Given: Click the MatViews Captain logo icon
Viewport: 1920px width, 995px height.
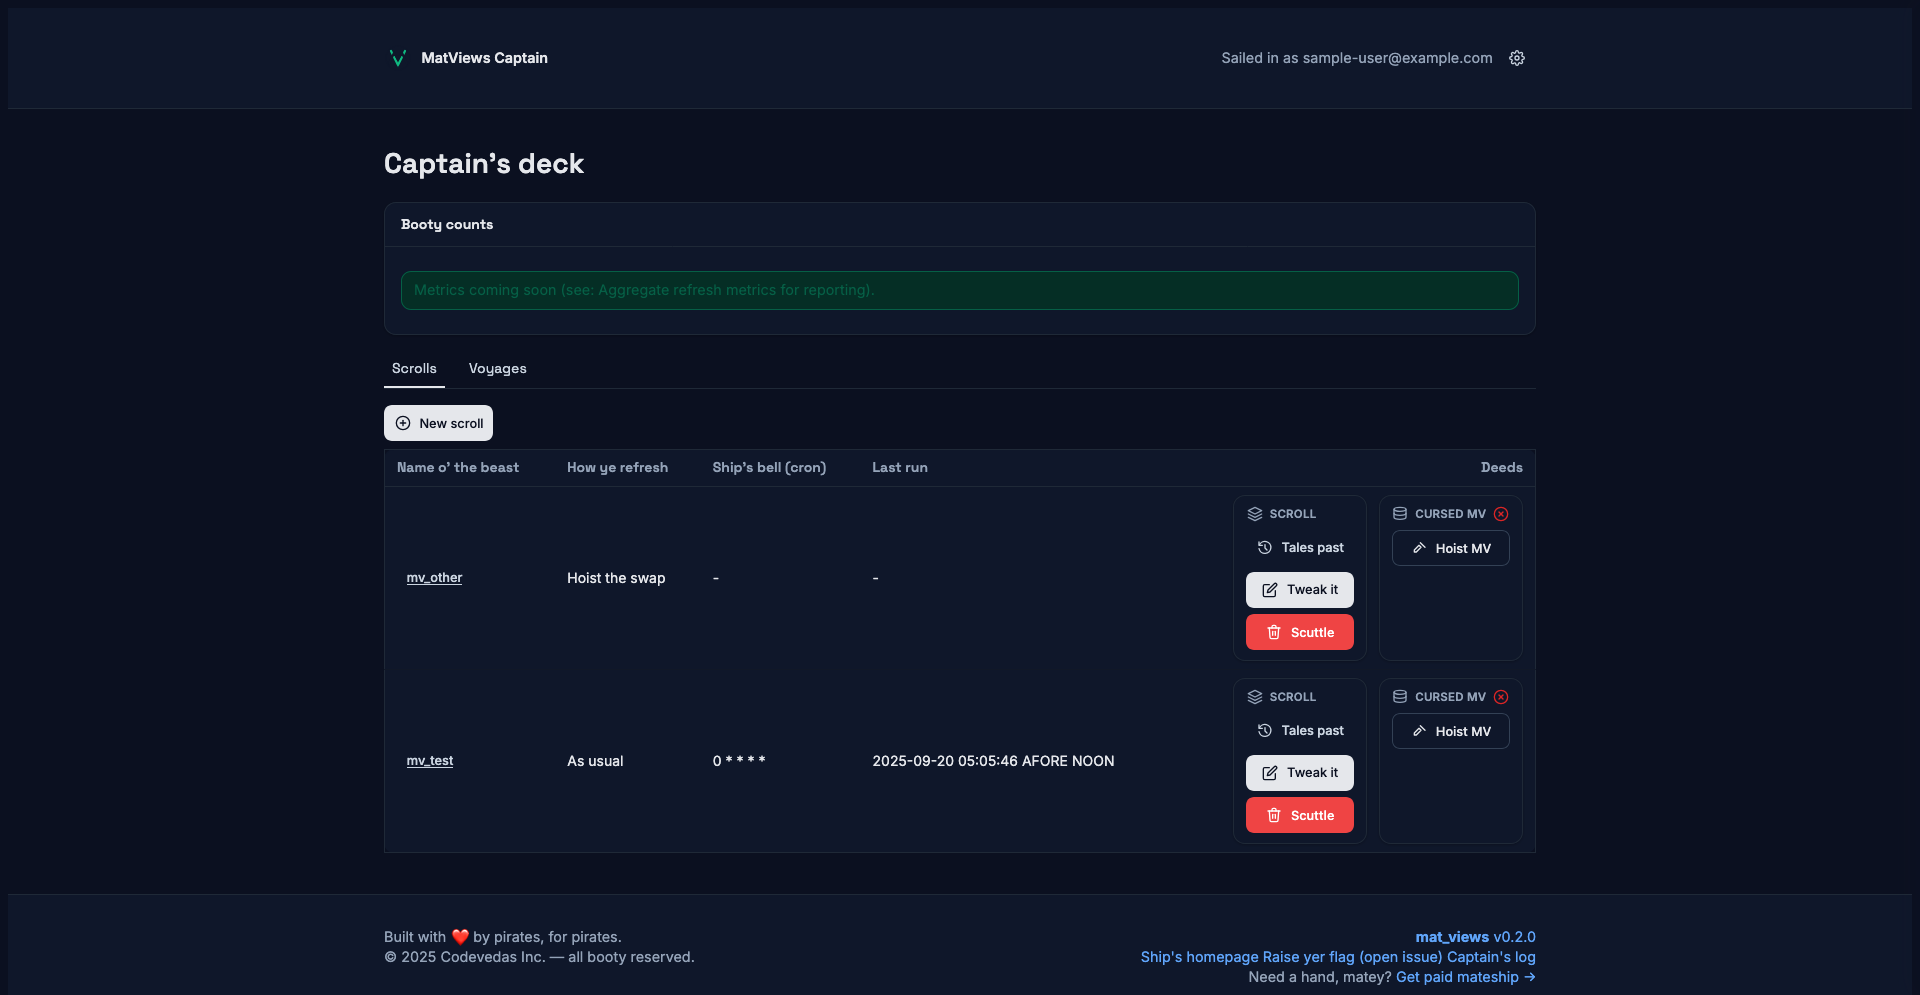Looking at the screenshot, I should tap(397, 58).
